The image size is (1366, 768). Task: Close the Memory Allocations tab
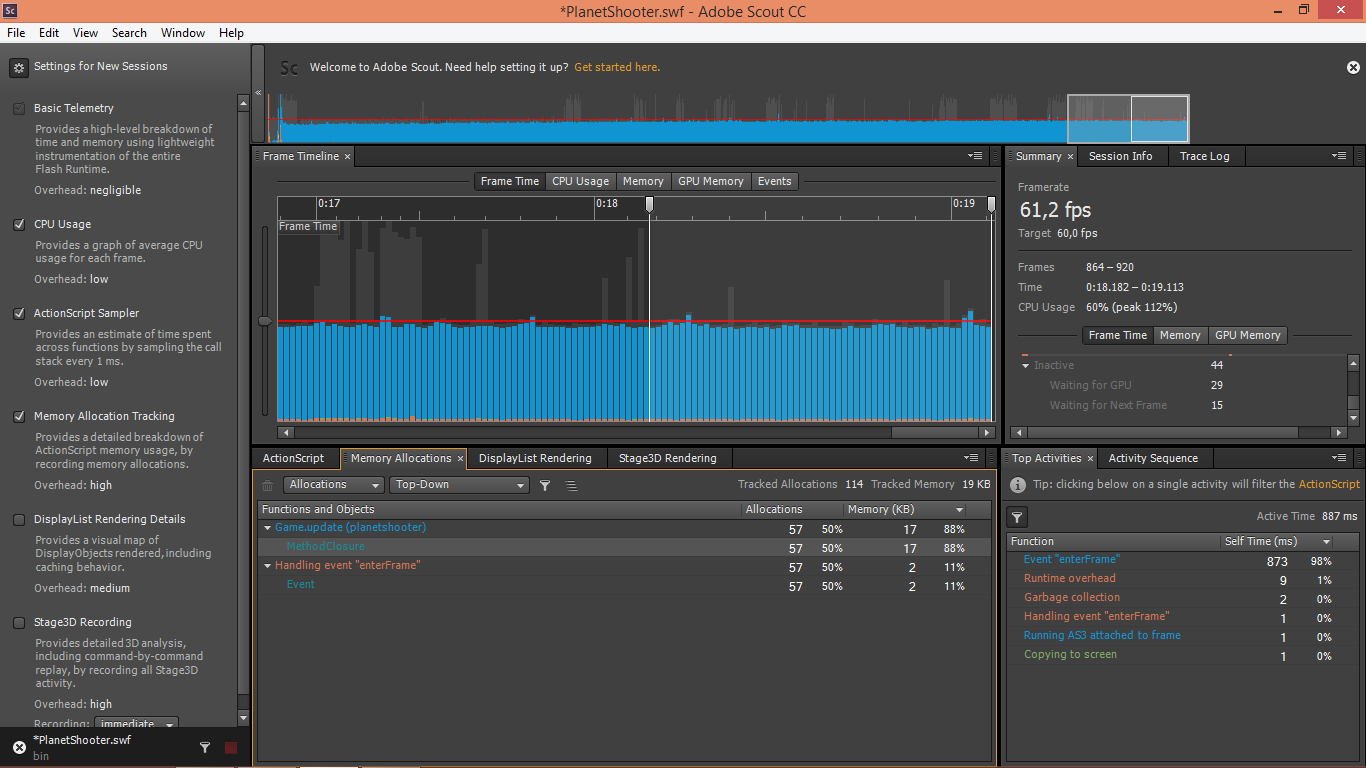click(461, 458)
